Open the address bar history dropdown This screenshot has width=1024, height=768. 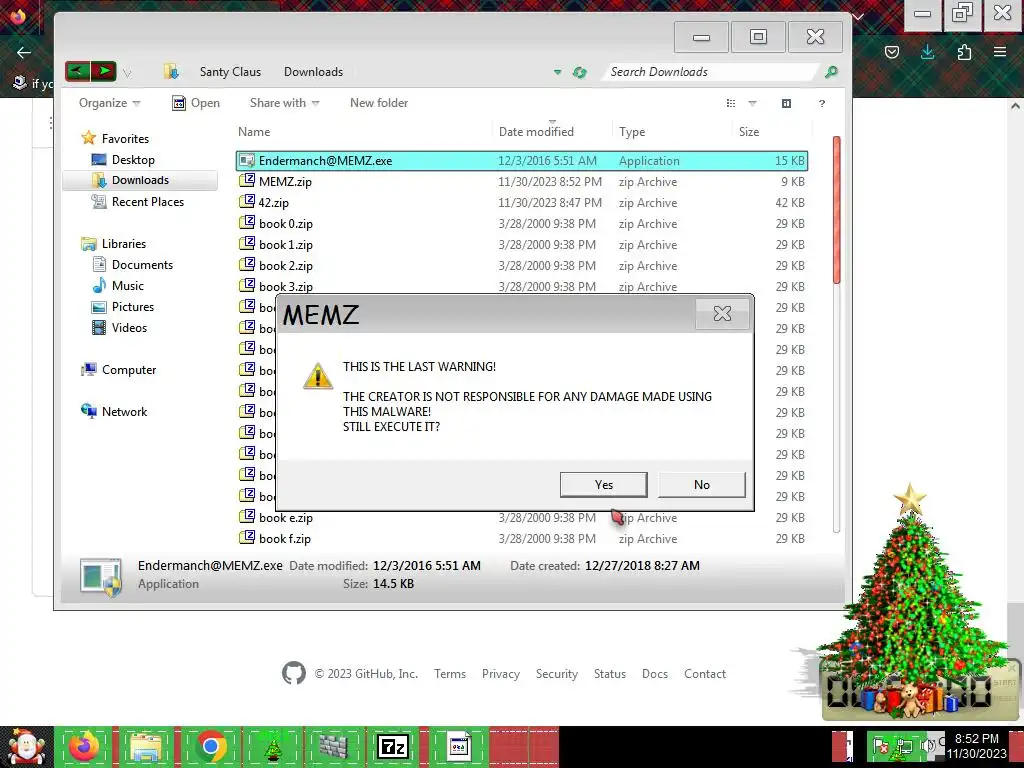[x=557, y=72]
